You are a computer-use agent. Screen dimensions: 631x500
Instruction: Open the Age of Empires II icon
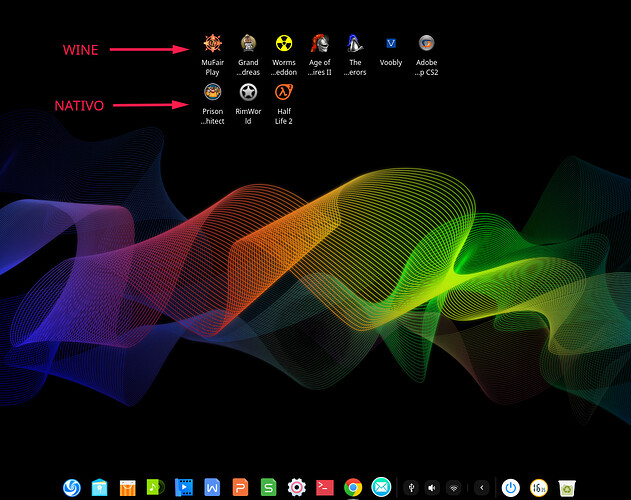(x=320, y=43)
